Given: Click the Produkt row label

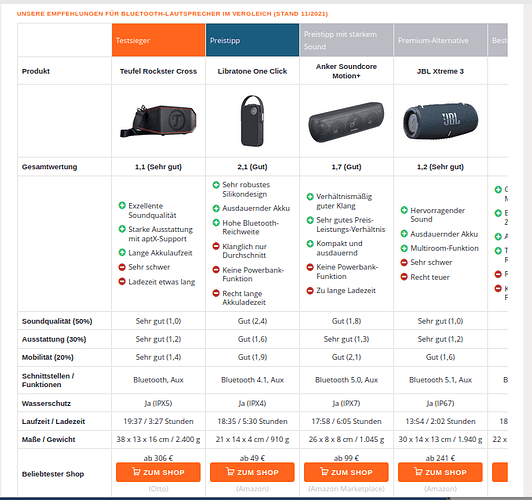Looking at the screenshot, I should [36, 71].
